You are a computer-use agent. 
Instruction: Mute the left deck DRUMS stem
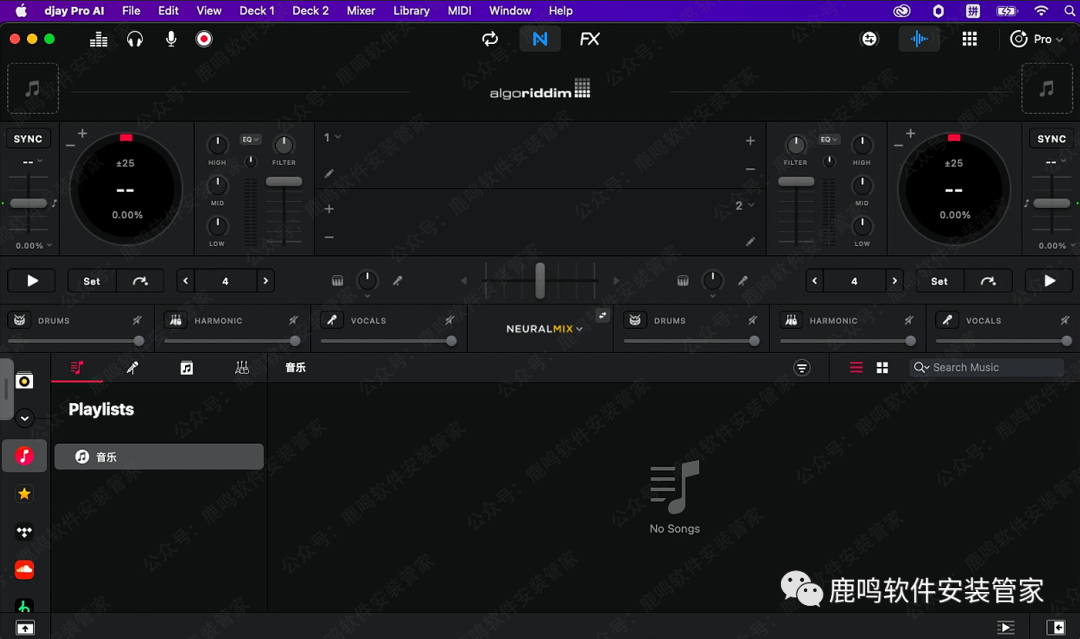click(x=20, y=320)
